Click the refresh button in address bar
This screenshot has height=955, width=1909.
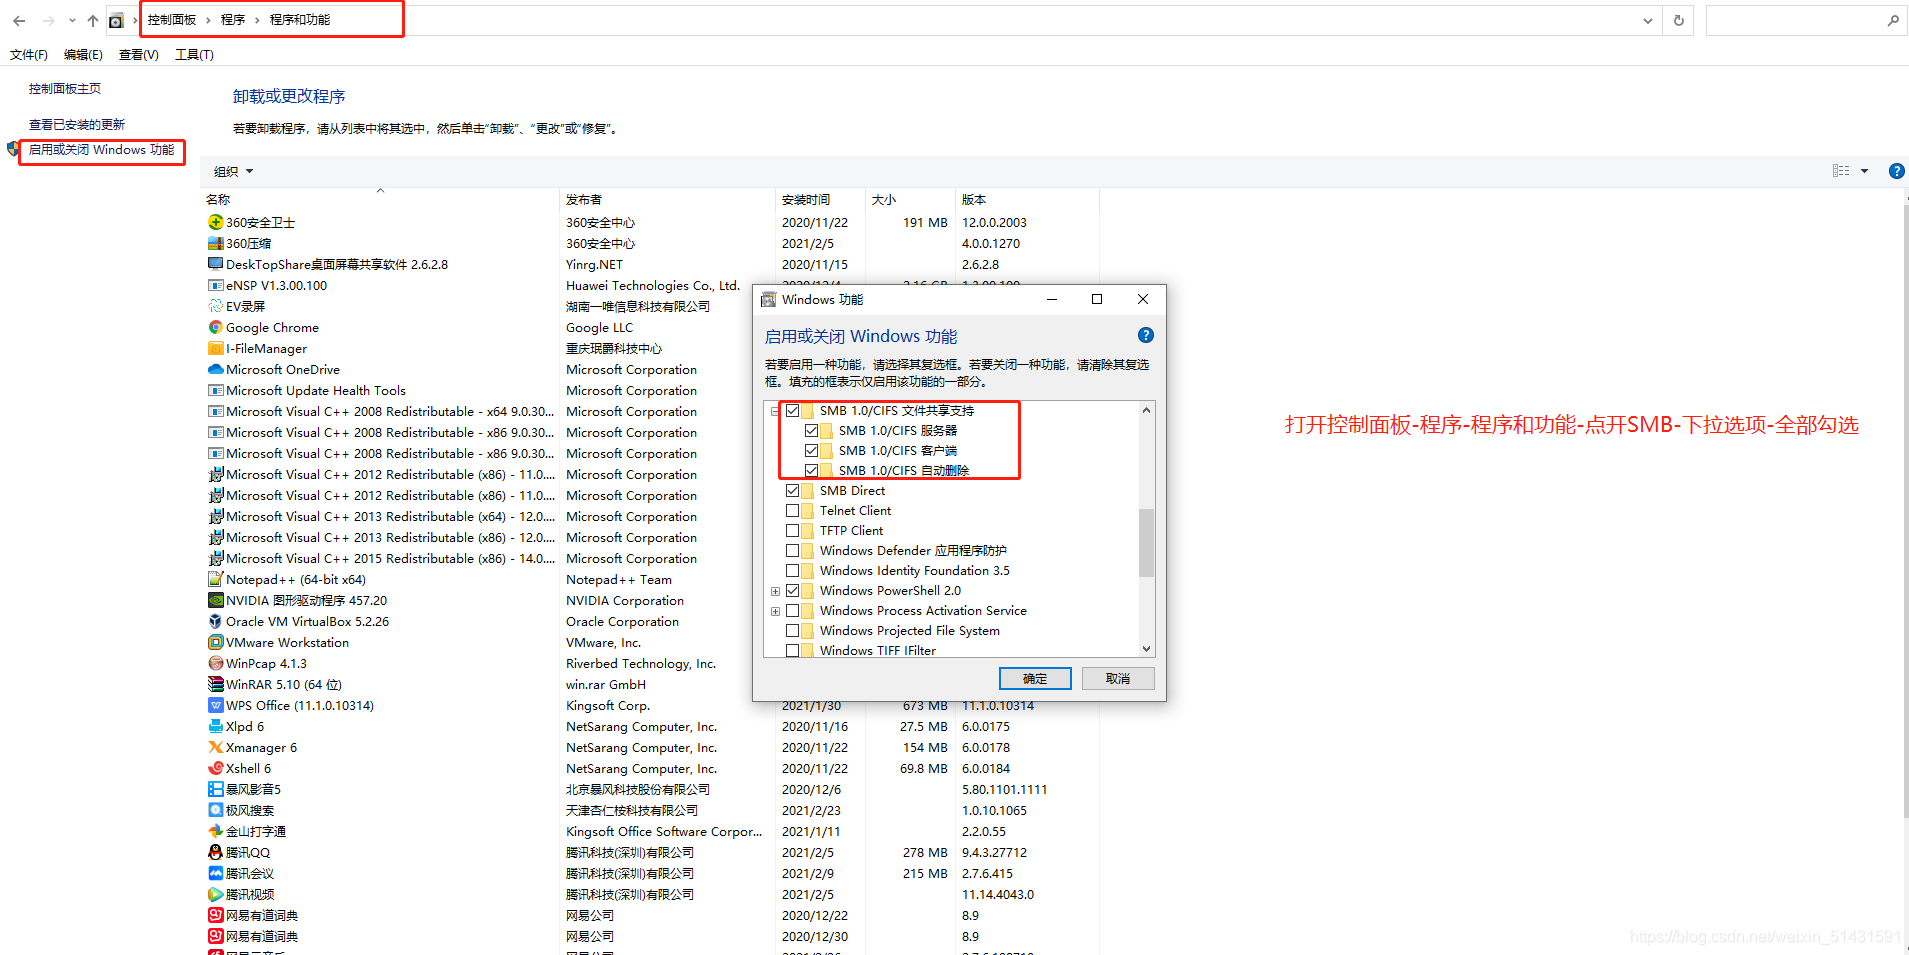point(1679,20)
